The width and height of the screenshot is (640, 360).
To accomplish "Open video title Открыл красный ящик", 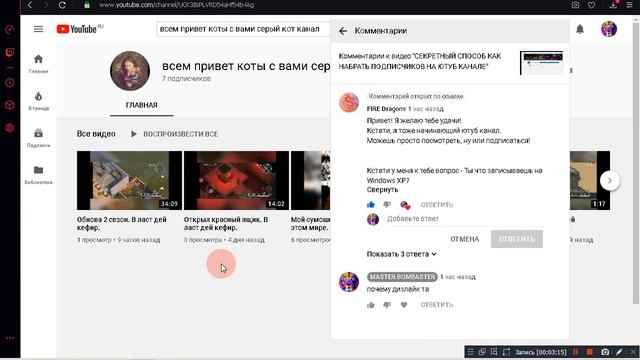I will coord(226,223).
